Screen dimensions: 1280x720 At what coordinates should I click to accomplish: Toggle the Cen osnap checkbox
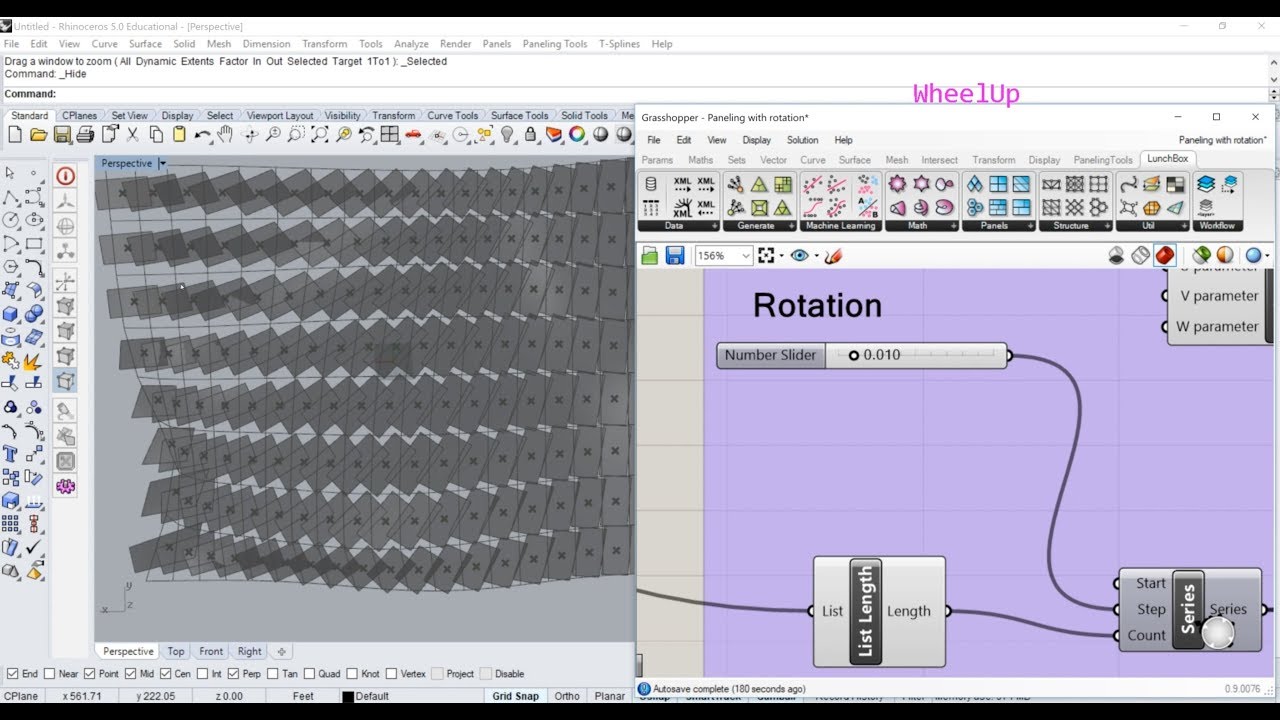[166, 674]
